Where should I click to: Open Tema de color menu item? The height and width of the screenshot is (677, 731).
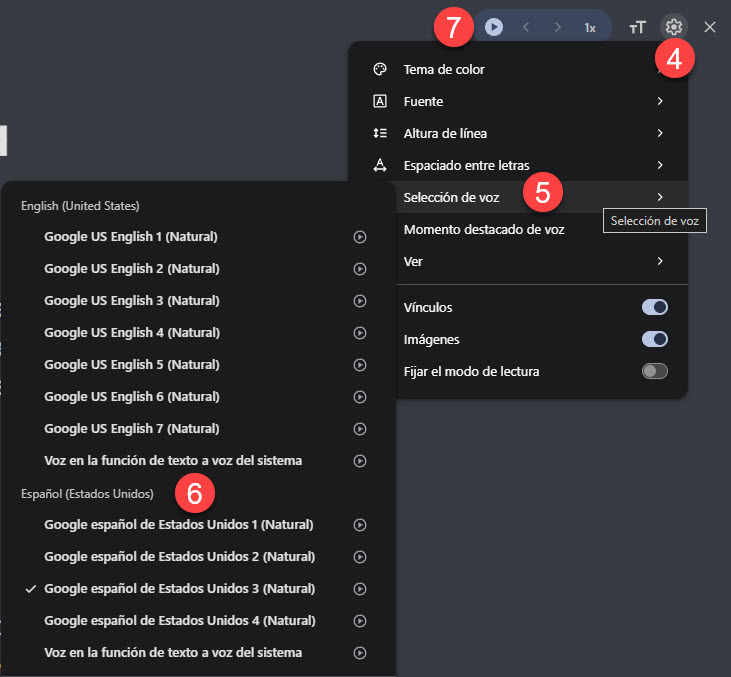(x=517, y=69)
